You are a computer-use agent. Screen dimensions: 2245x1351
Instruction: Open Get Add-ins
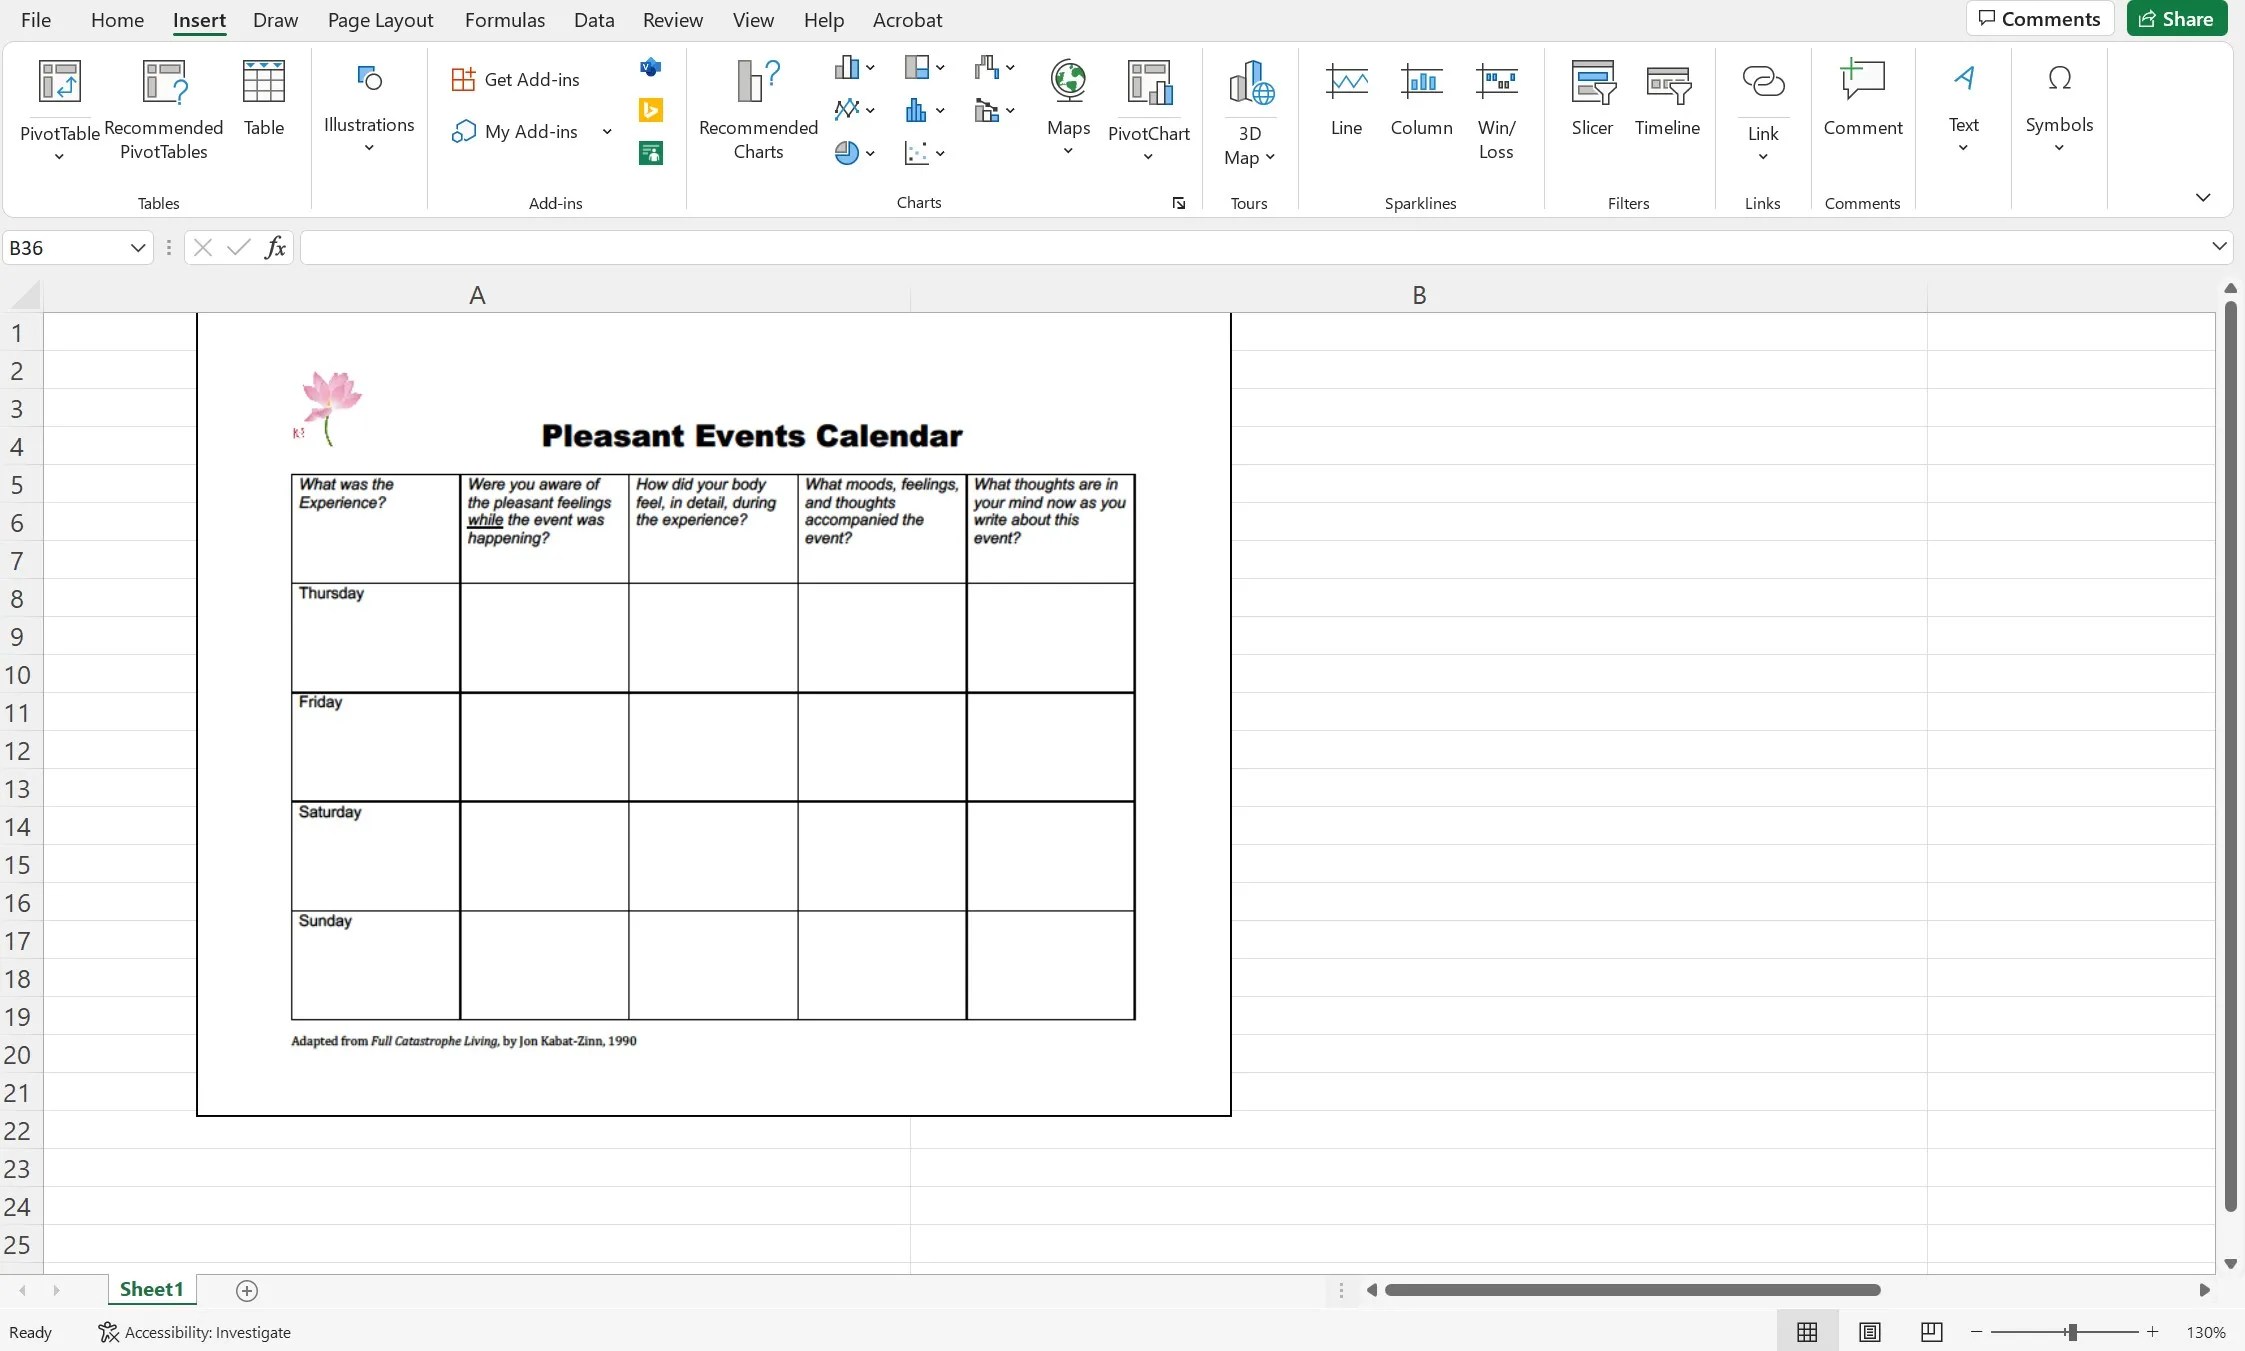516,78
